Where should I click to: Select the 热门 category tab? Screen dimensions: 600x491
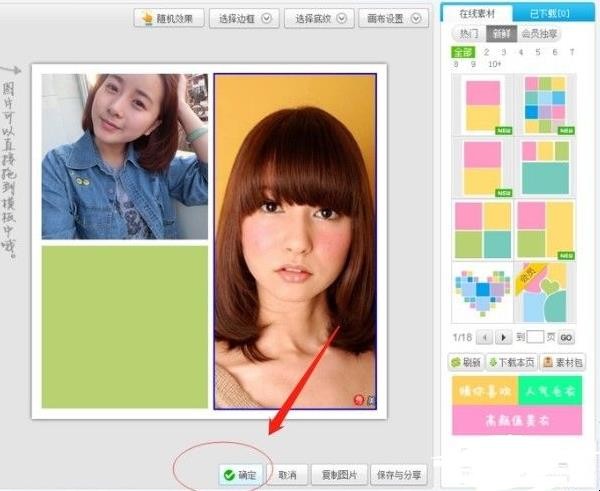click(469, 34)
